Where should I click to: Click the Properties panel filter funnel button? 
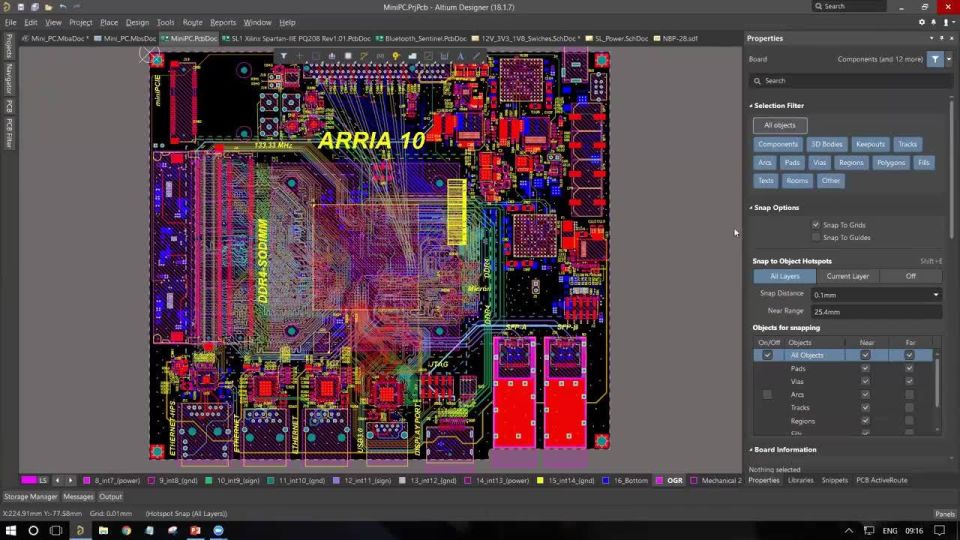[935, 59]
